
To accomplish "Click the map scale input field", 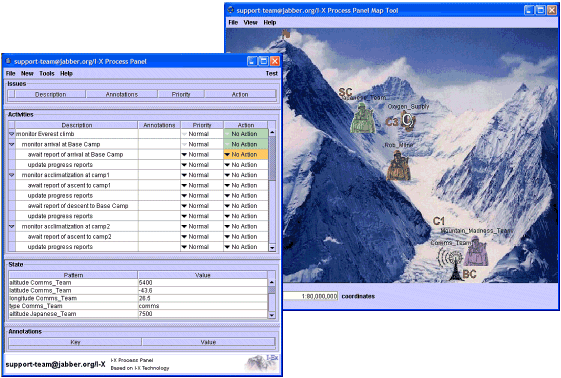I will pos(310,296).
